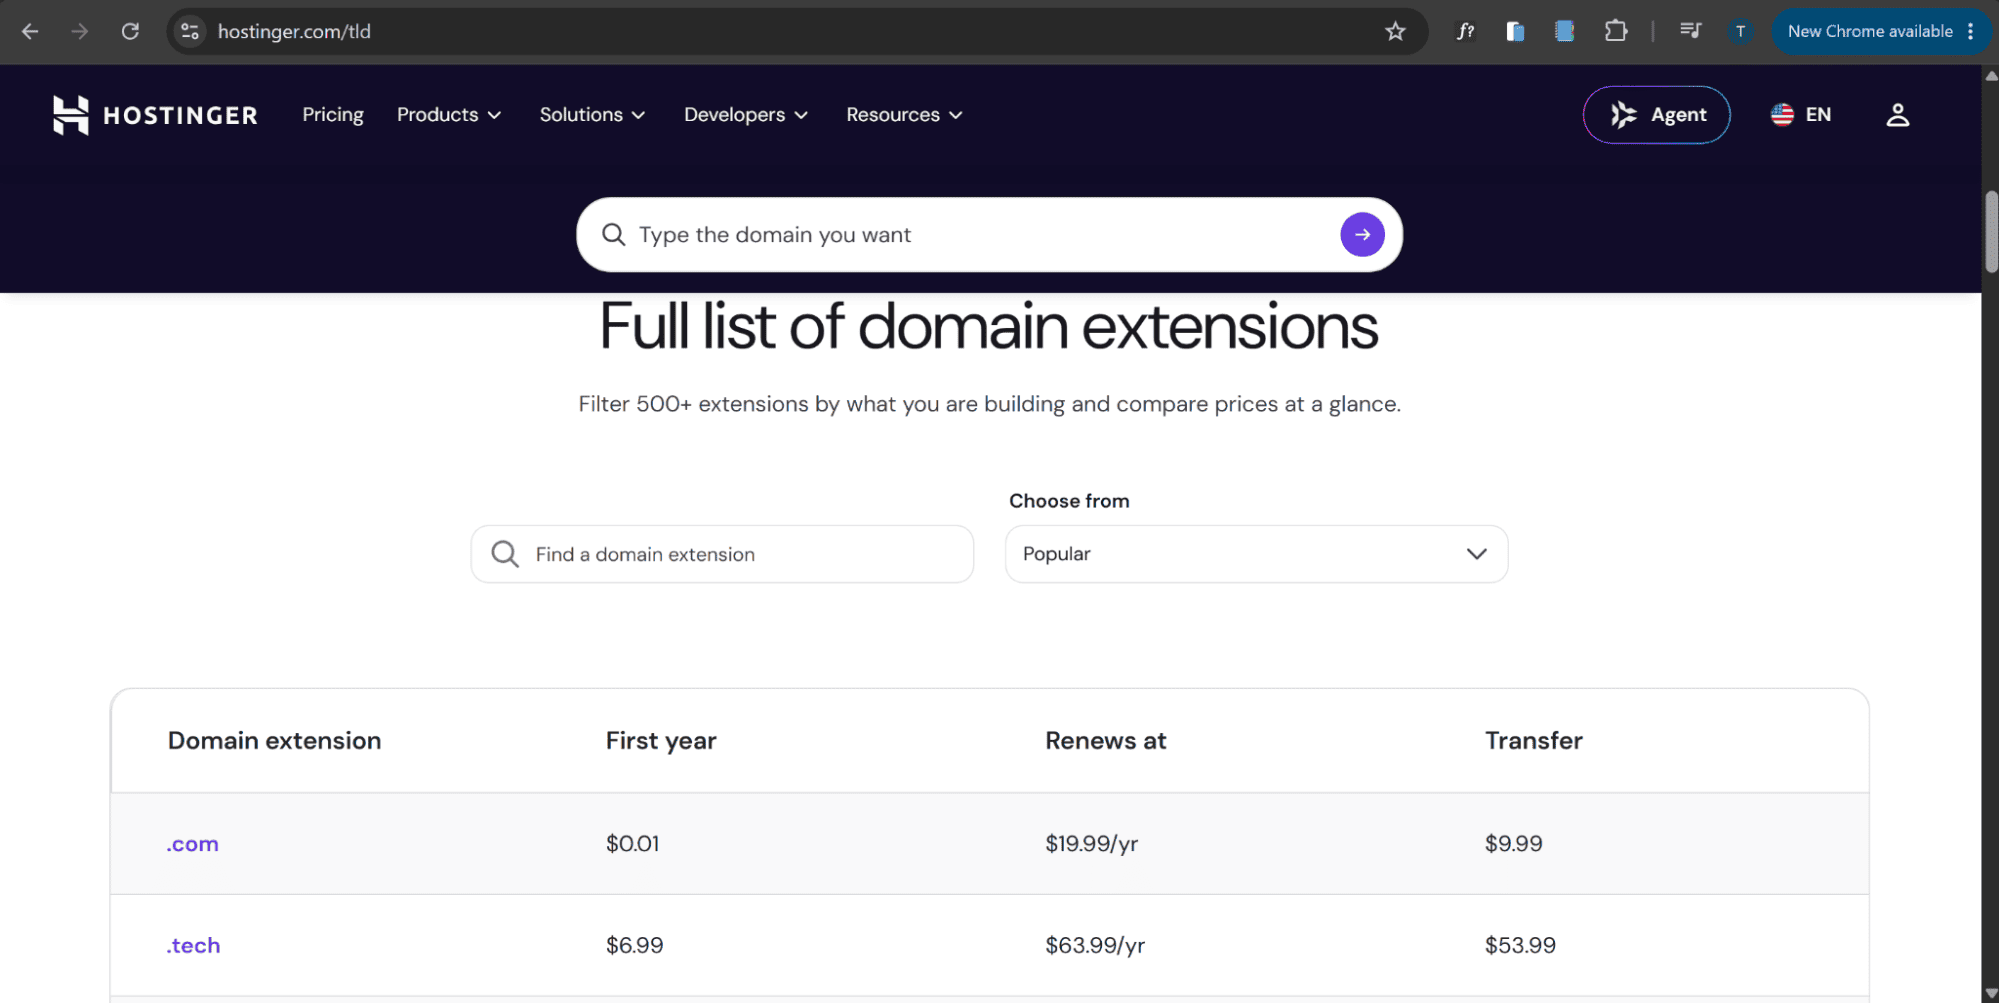The height and width of the screenshot is (1004, 1999).
Task: Click the magnifier in extension search field
Action: (x=505, y=554)
